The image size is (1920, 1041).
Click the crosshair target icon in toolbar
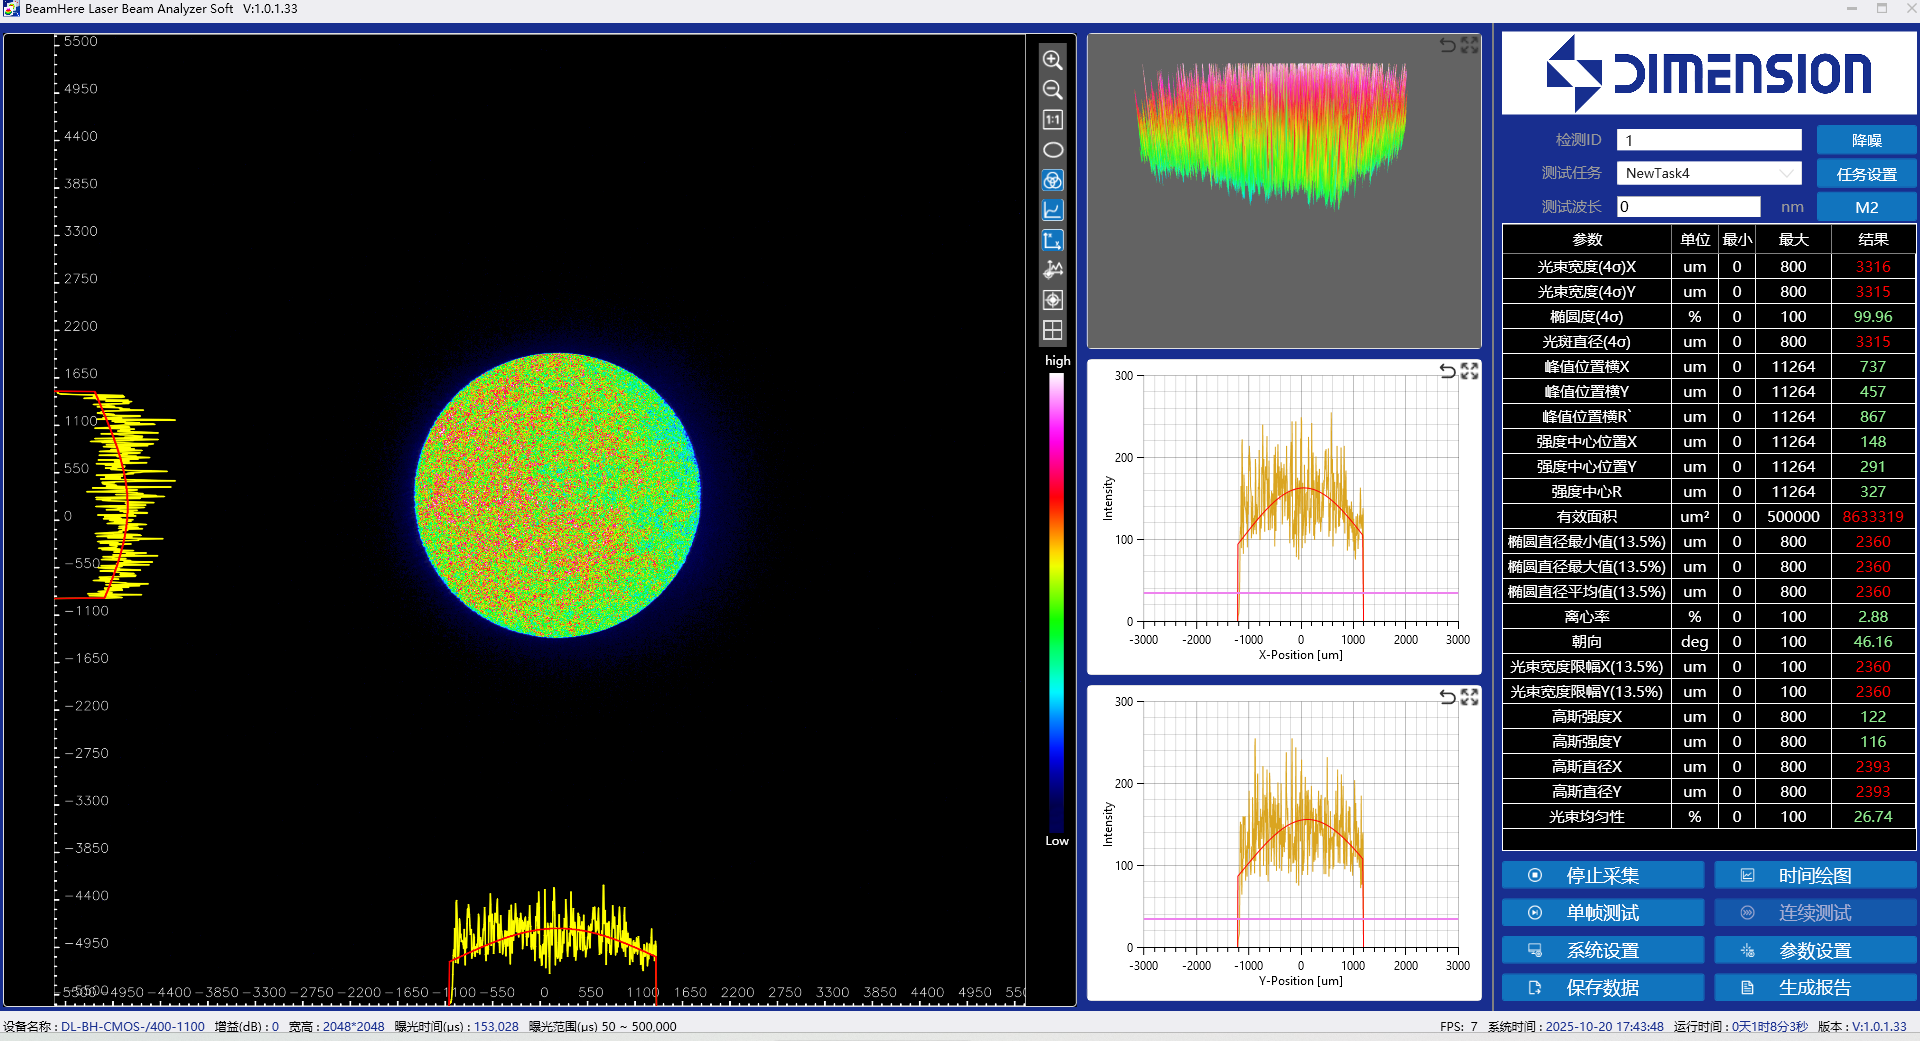(1052, 300)
